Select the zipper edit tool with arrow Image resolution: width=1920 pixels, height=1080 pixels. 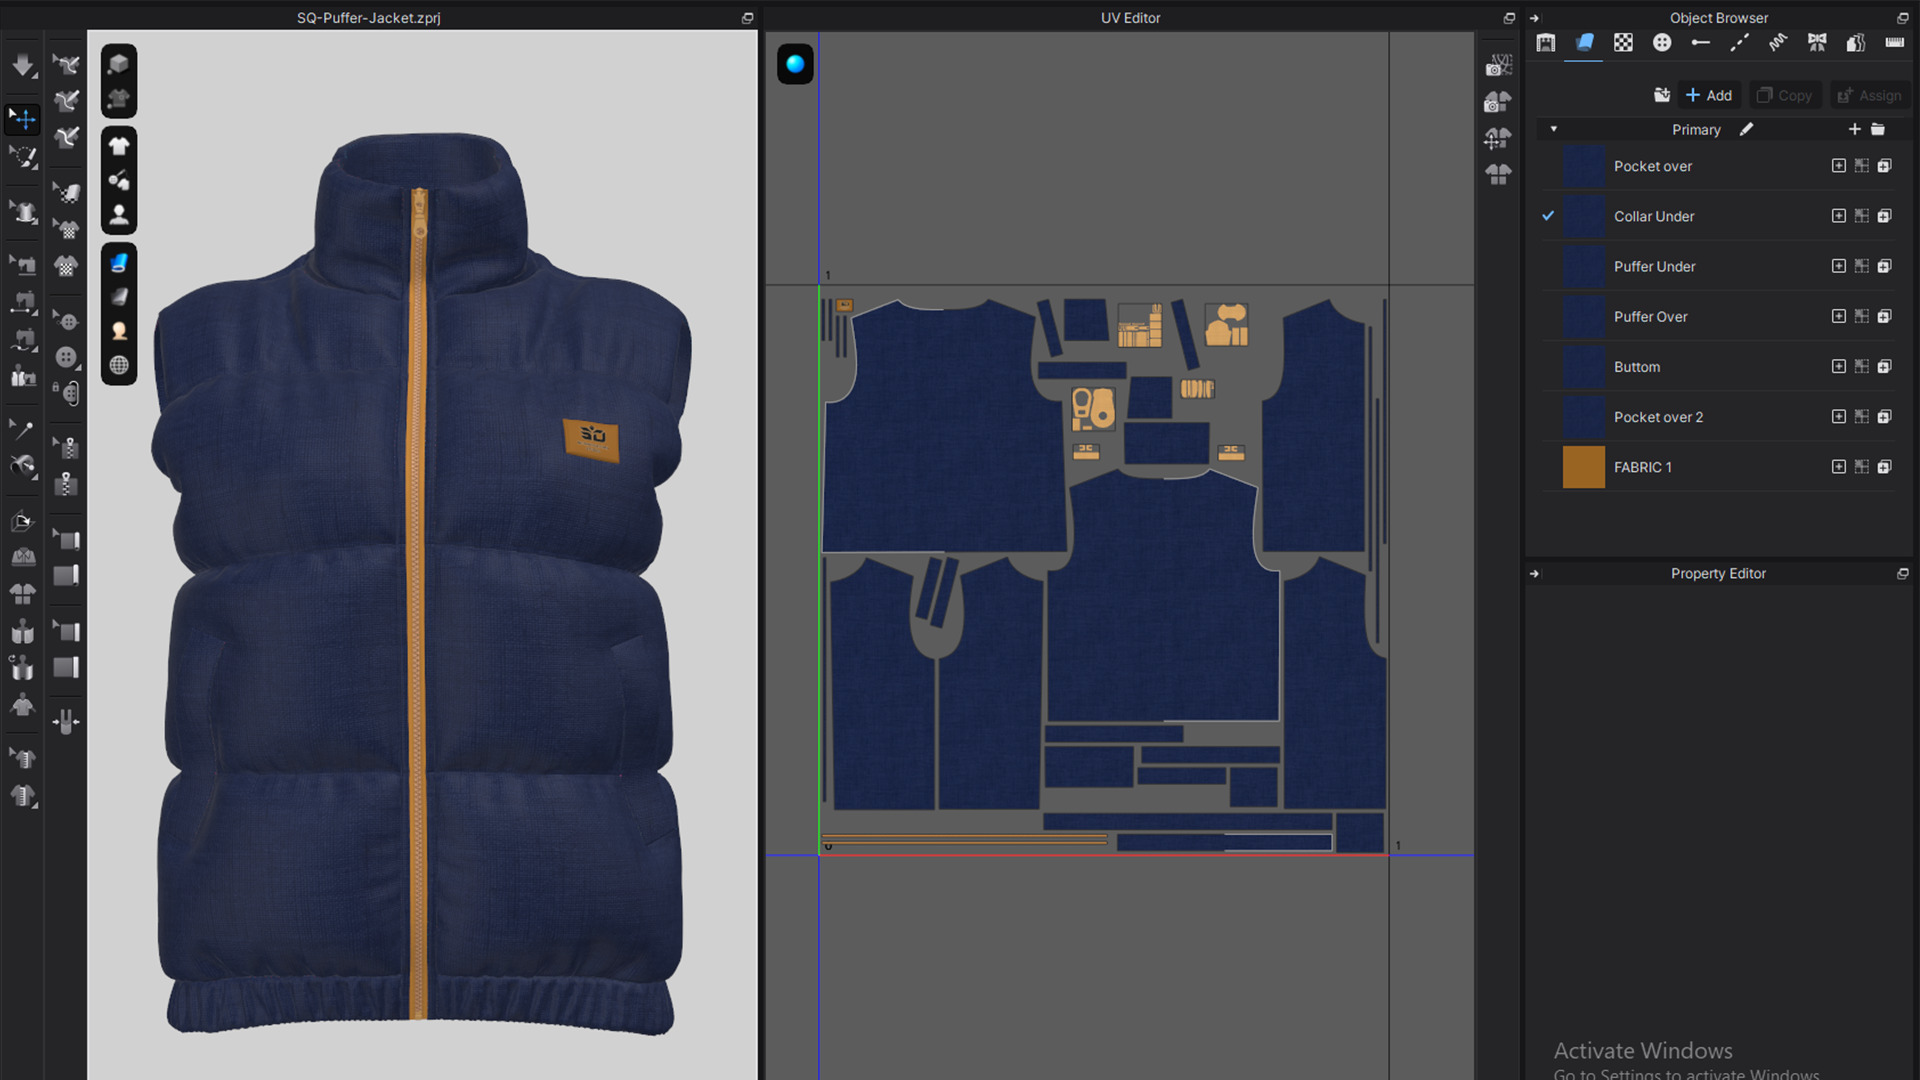(66, 447)
